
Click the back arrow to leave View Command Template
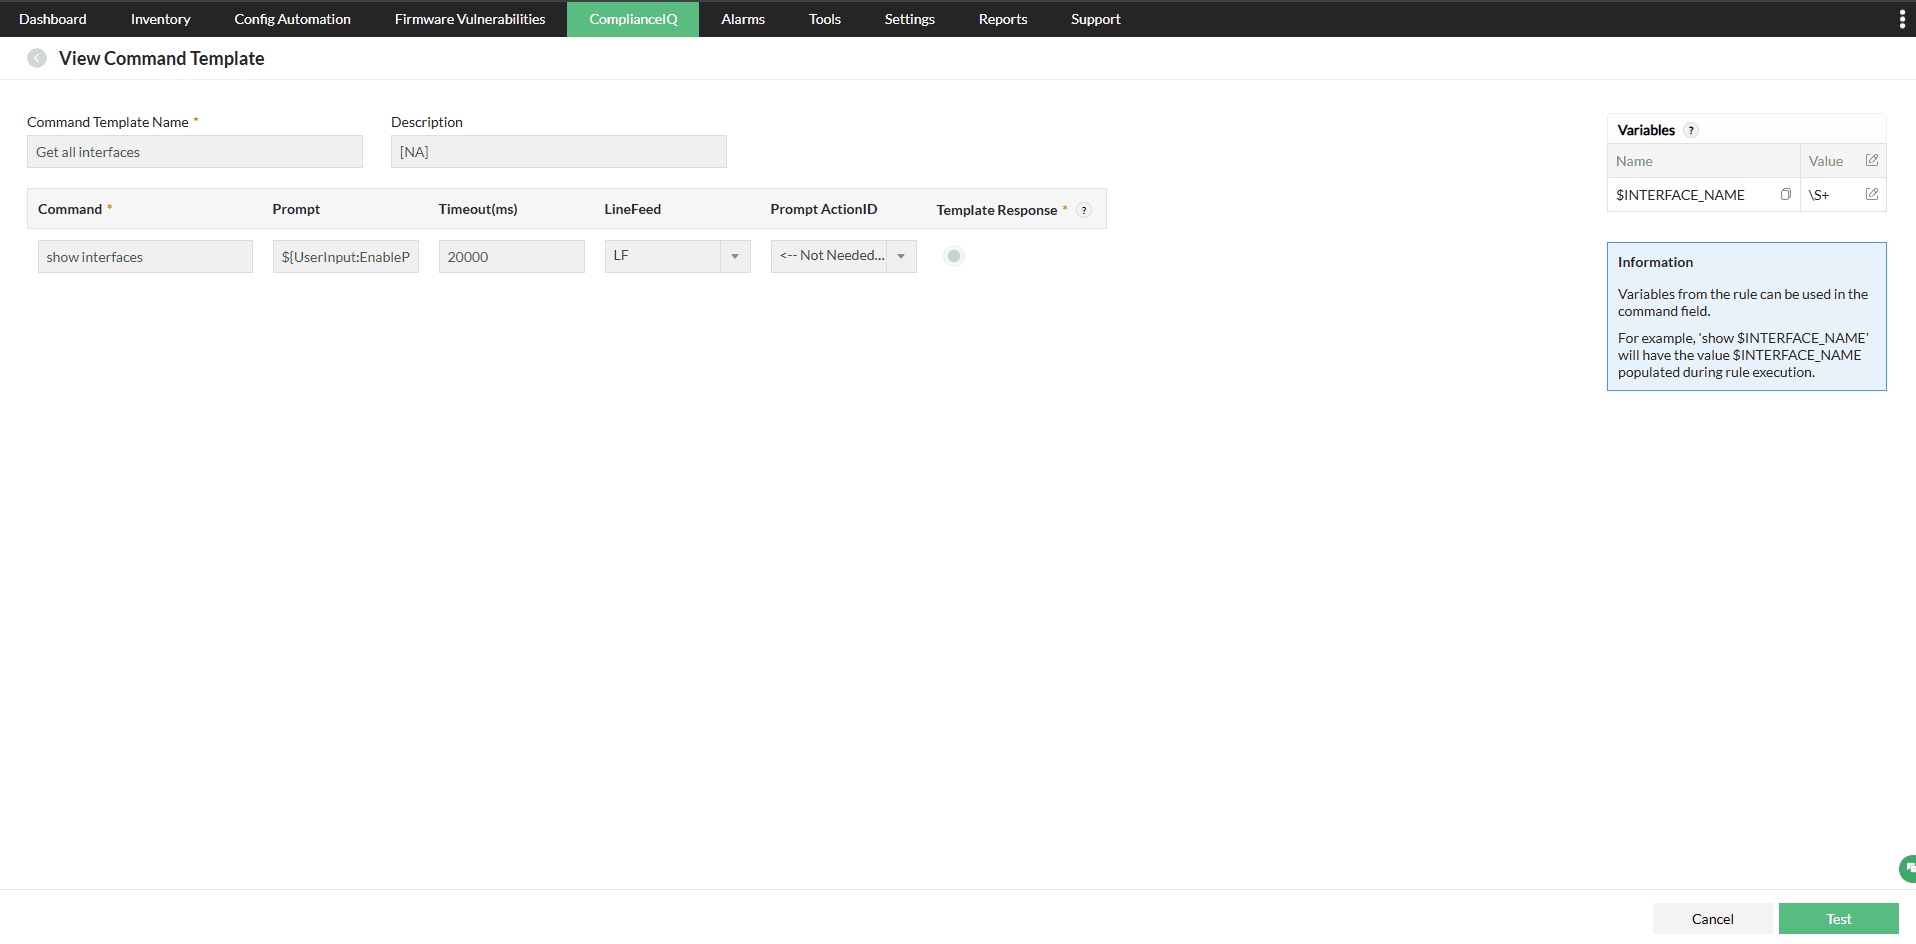pyautogui.click(x=37, y=58)
